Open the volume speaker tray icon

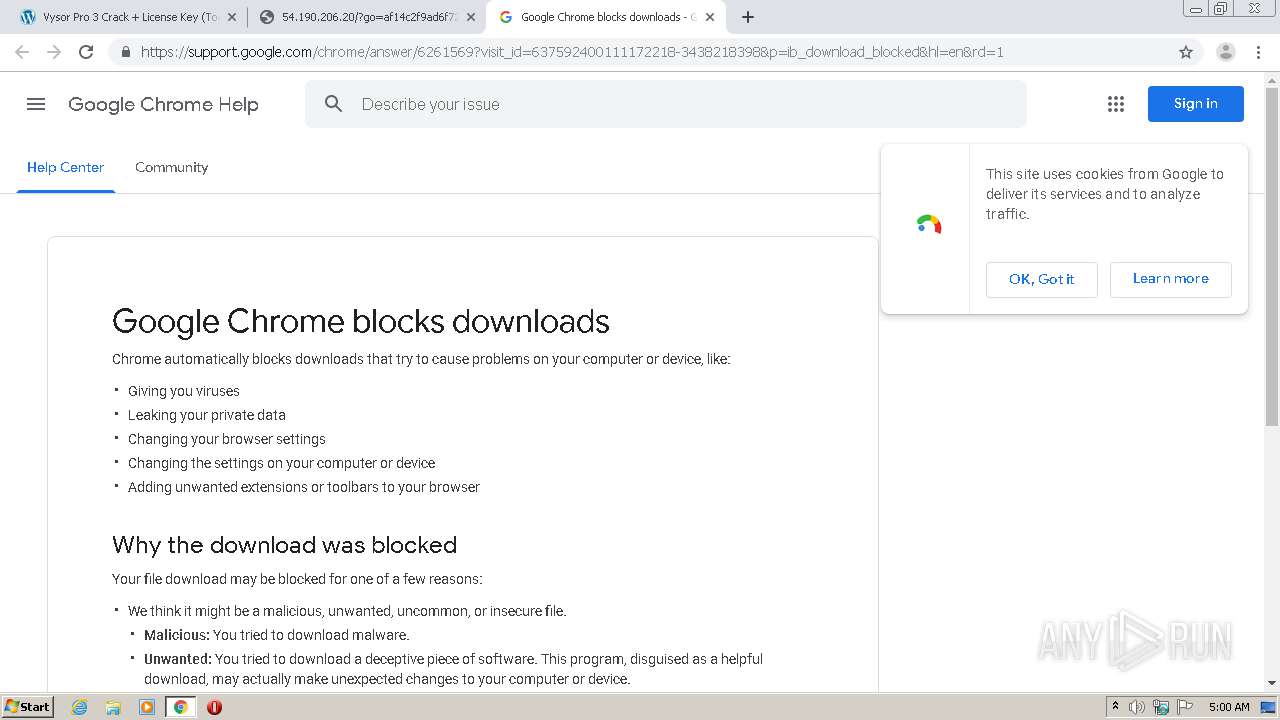pos(1137,707)
